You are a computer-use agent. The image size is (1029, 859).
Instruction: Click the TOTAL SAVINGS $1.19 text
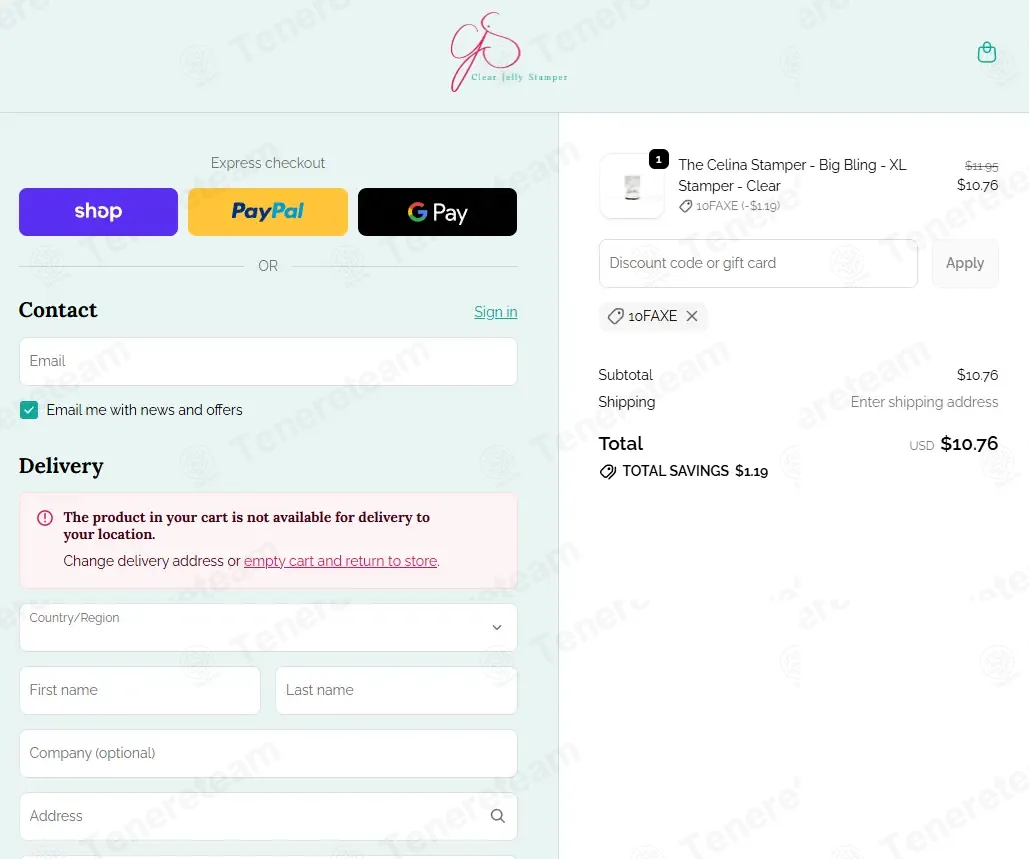coord(695,471)
